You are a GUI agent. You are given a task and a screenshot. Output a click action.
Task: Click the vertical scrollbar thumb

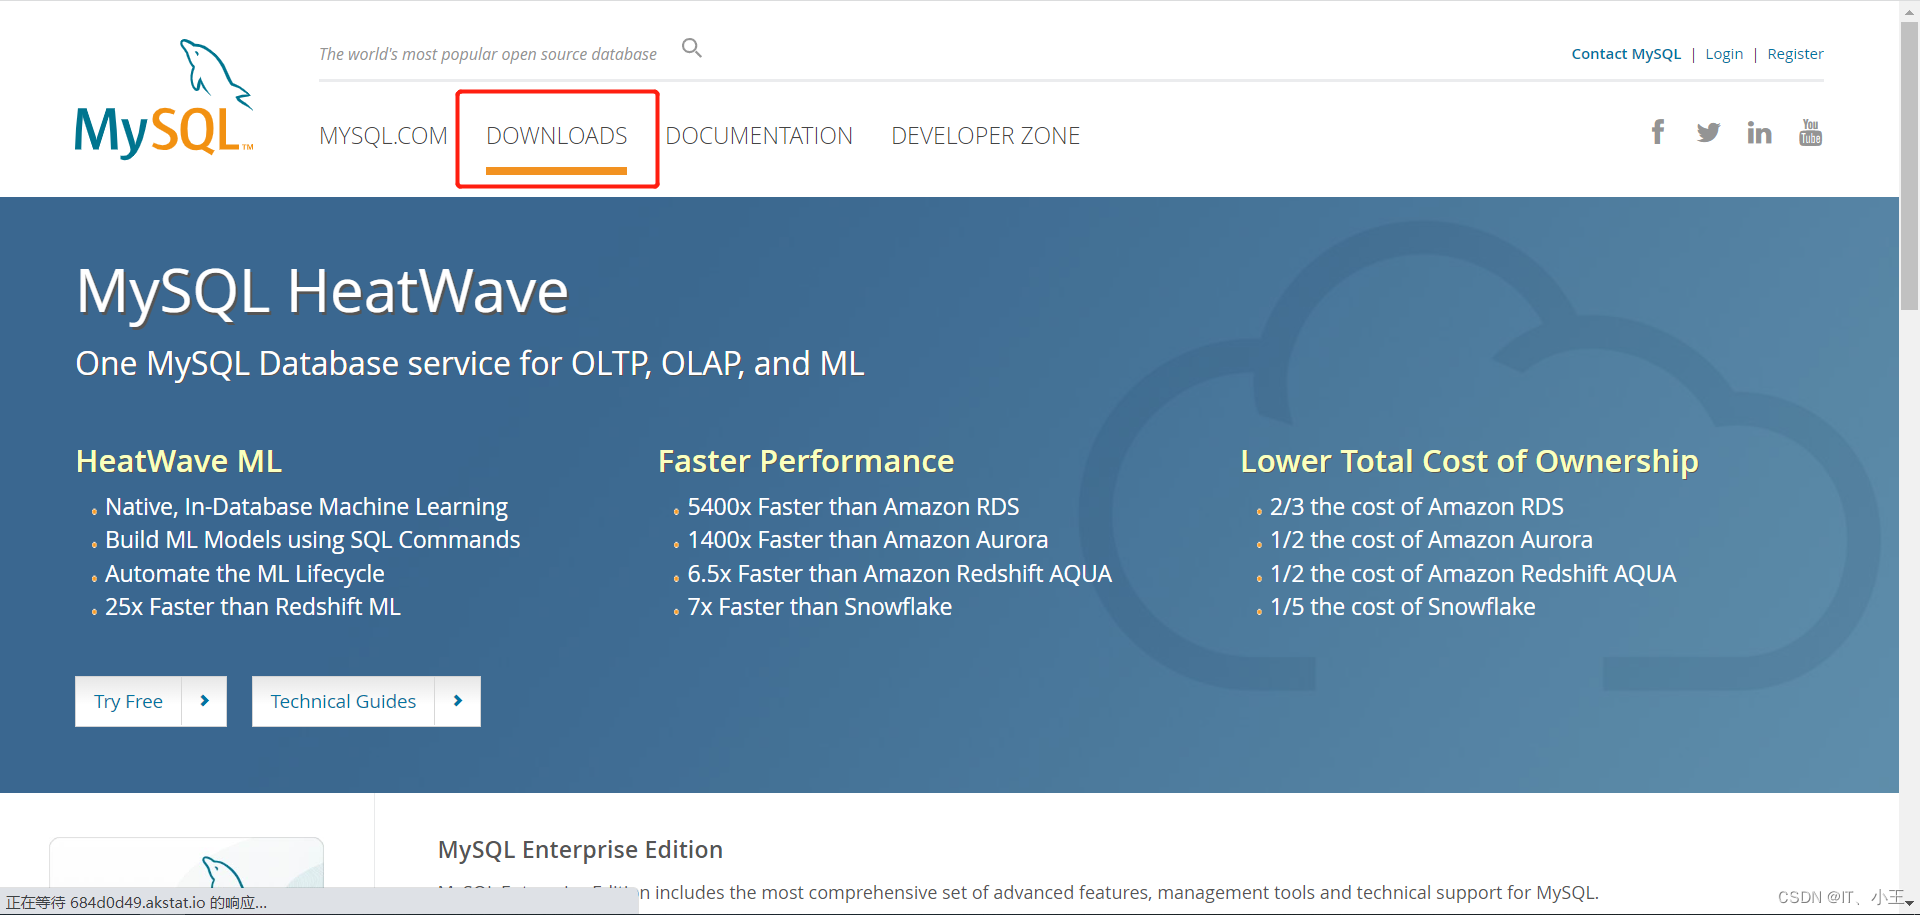point(1909,165)
